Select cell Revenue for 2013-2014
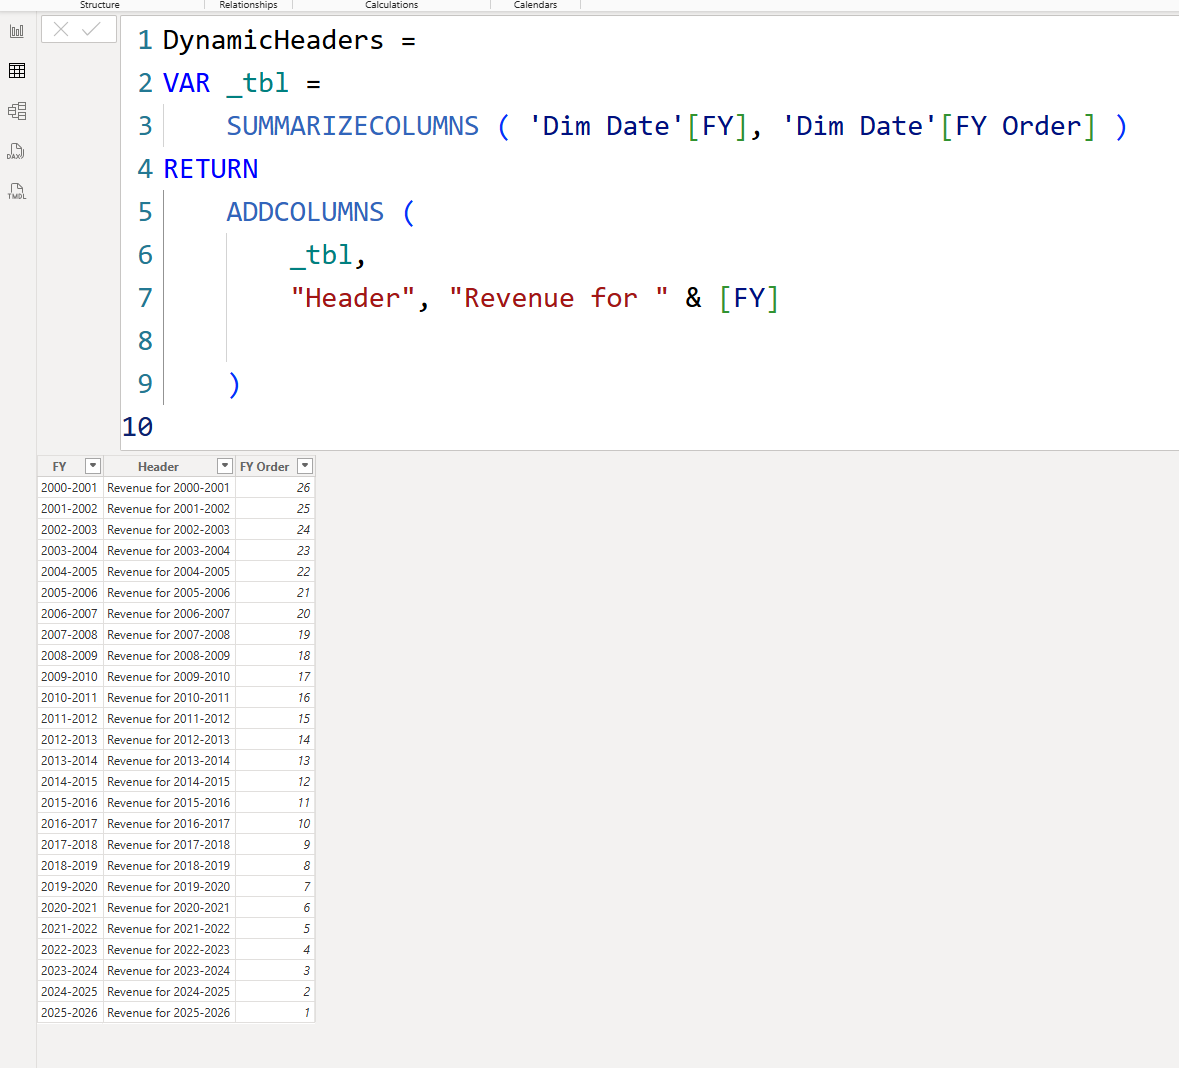 169,761
